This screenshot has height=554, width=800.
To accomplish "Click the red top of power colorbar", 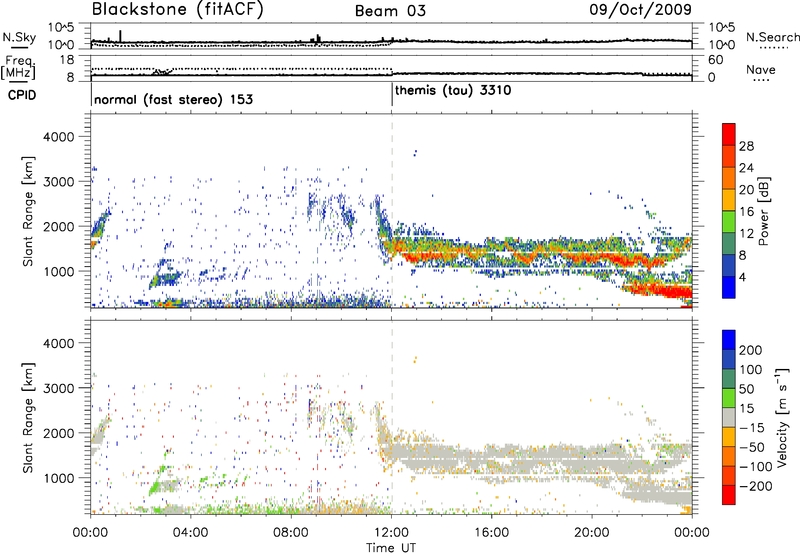I will [x=729, y=134].
